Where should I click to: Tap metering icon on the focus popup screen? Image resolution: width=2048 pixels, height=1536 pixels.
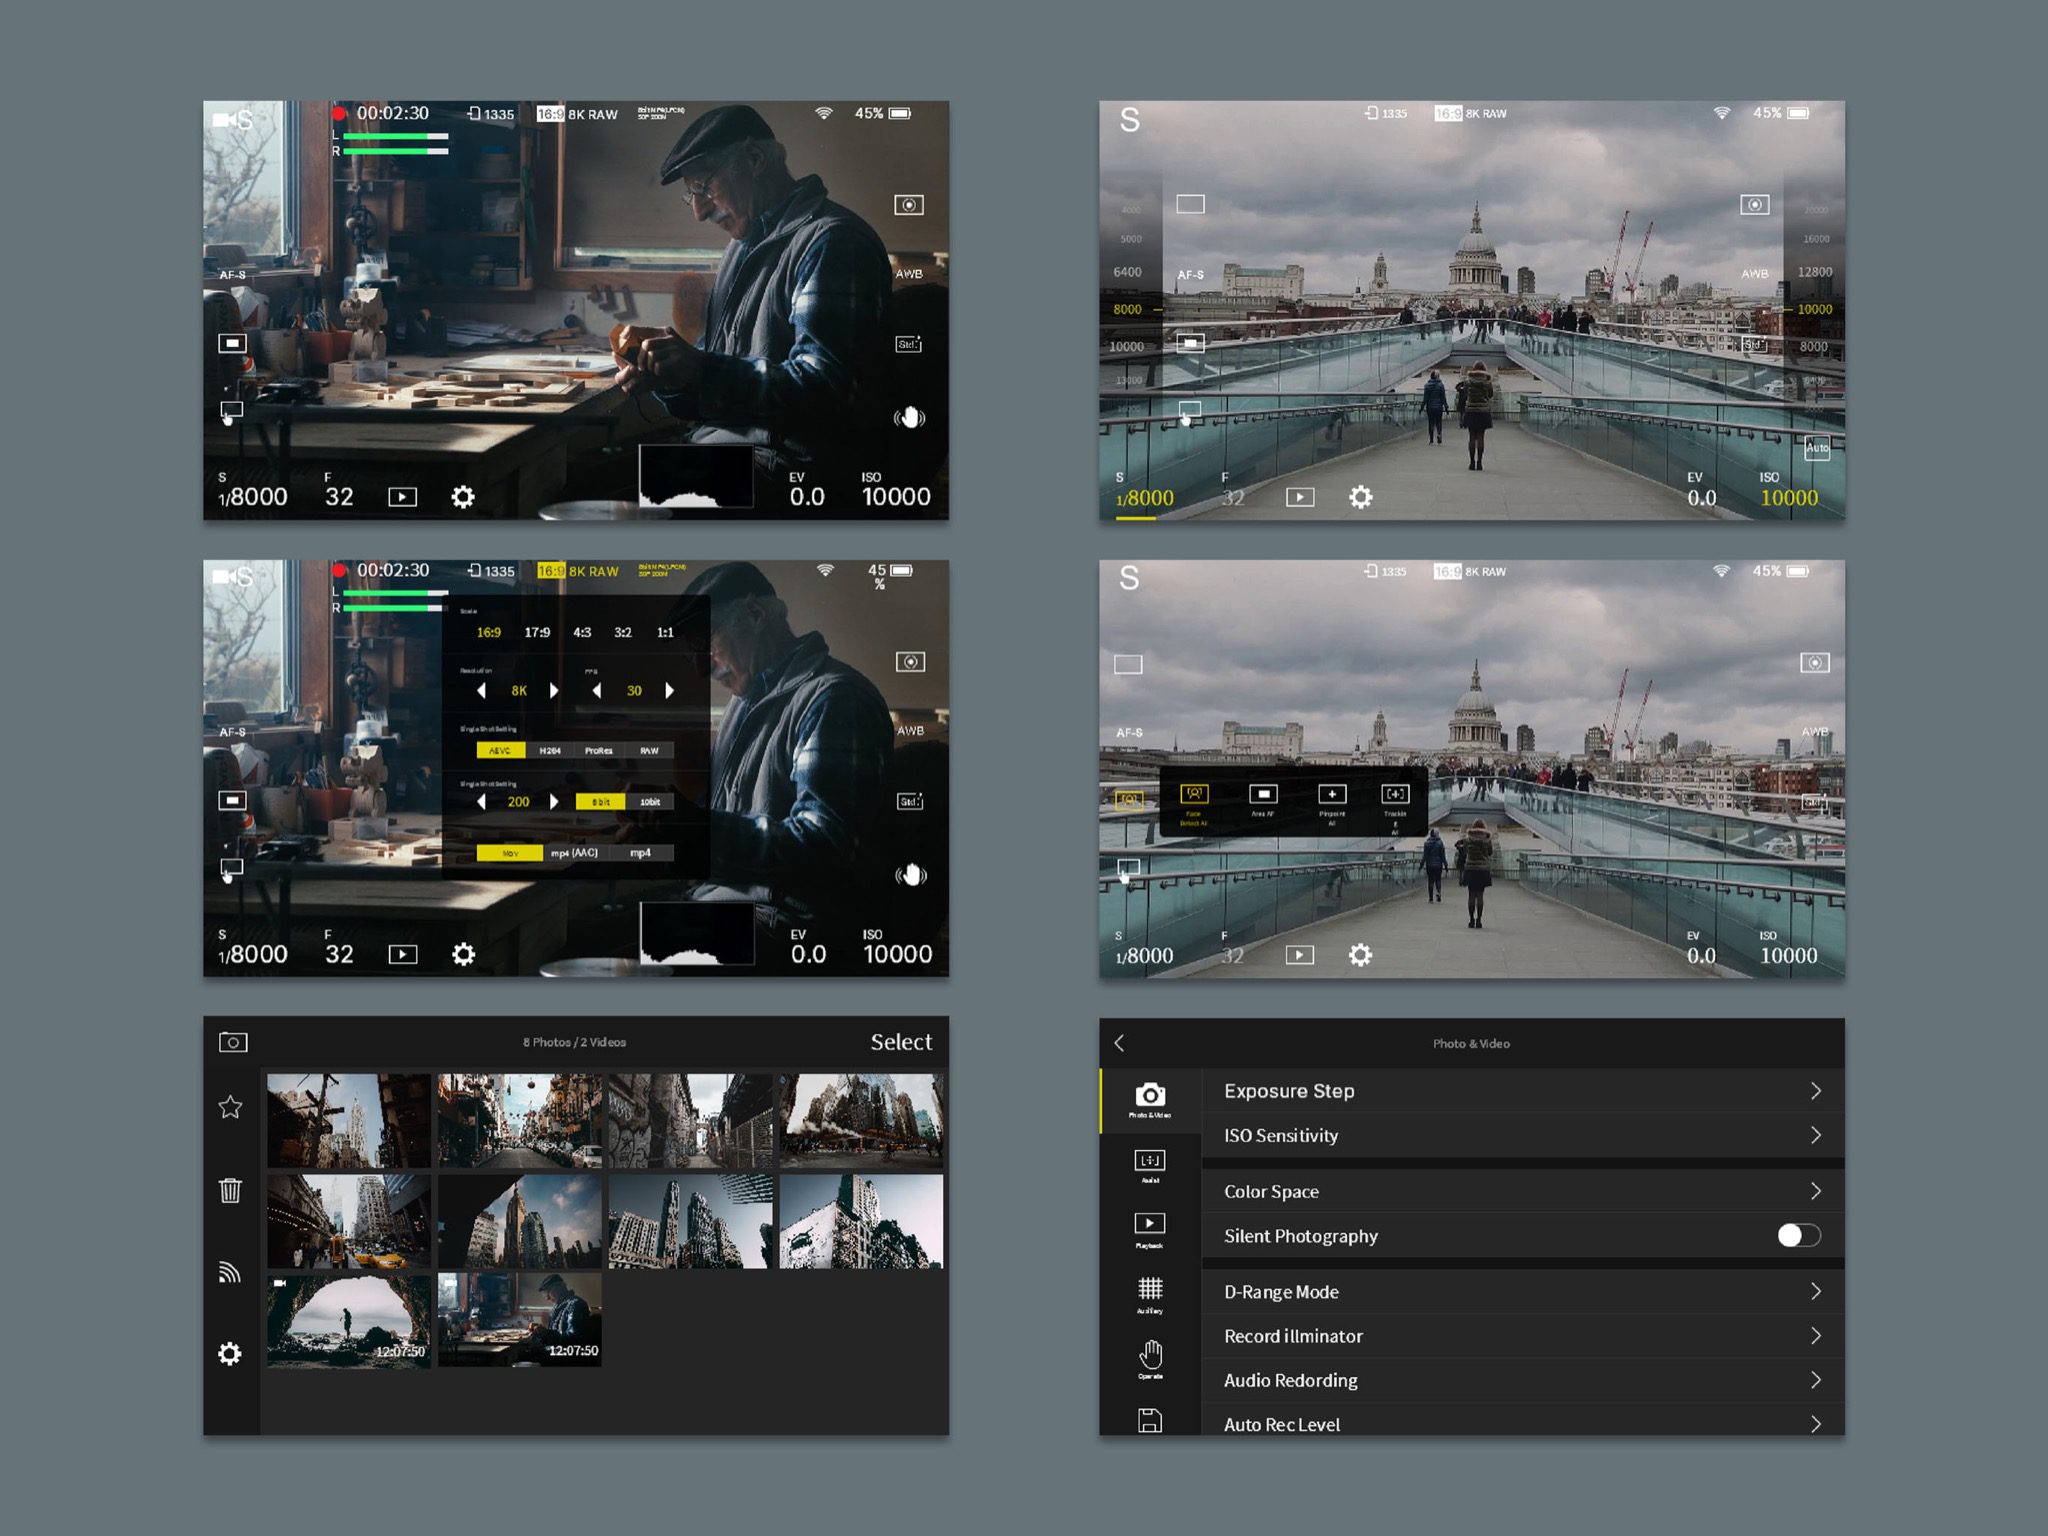[x=1815, y=663]
